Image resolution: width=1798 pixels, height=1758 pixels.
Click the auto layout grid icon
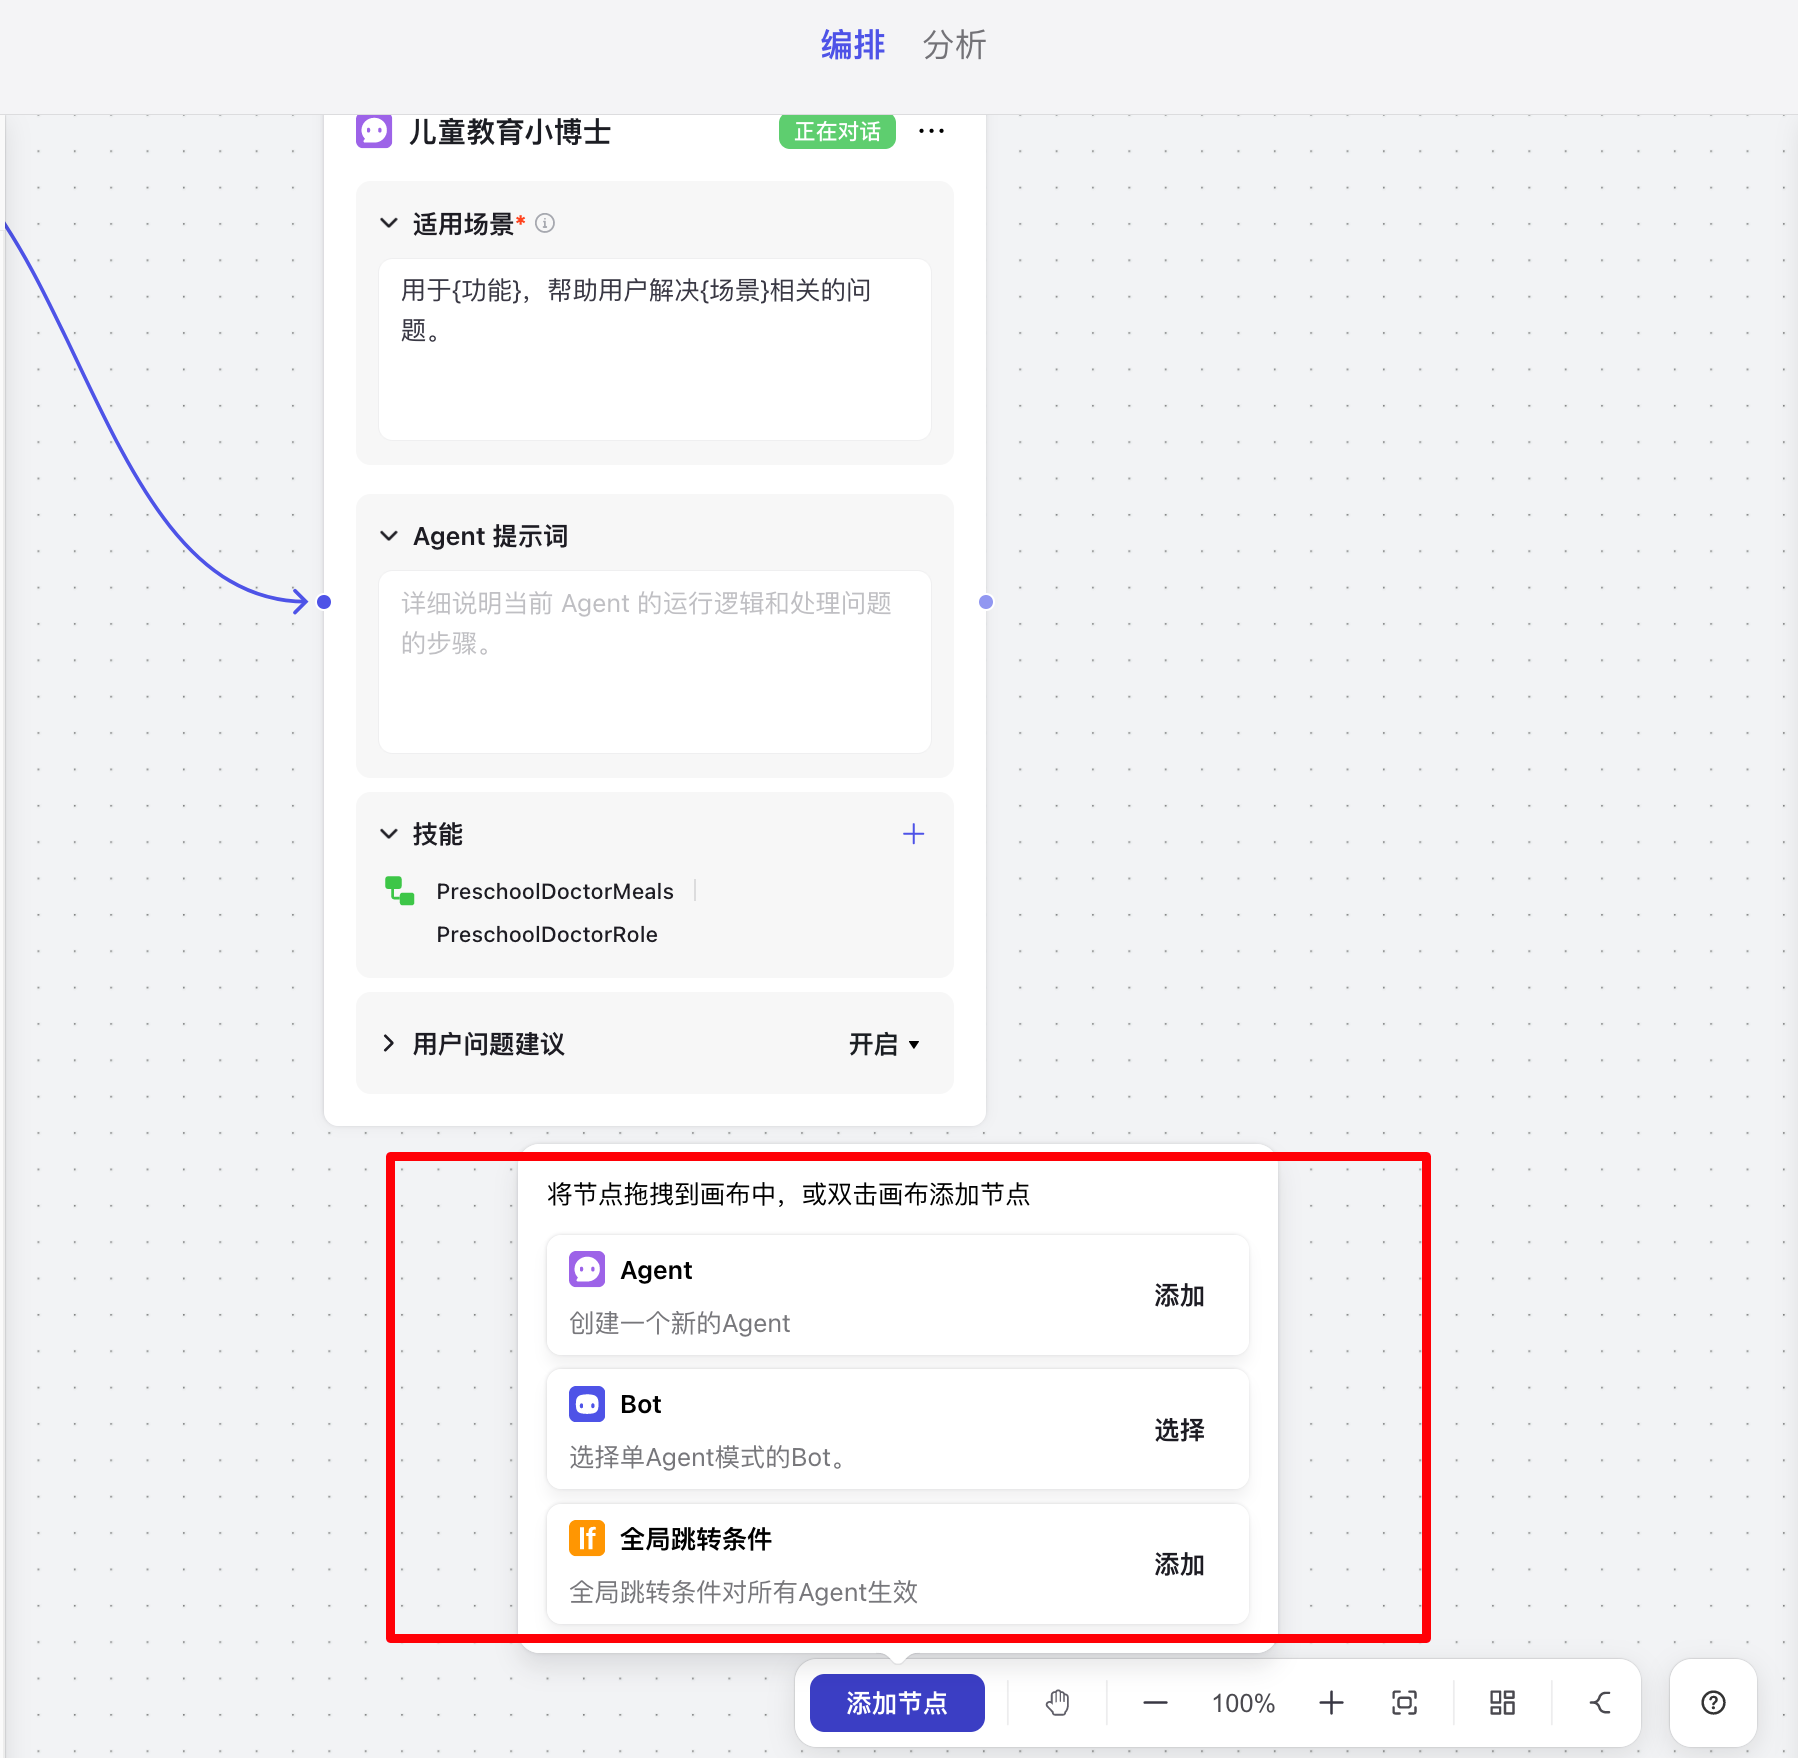(x=1502, y=1703)
